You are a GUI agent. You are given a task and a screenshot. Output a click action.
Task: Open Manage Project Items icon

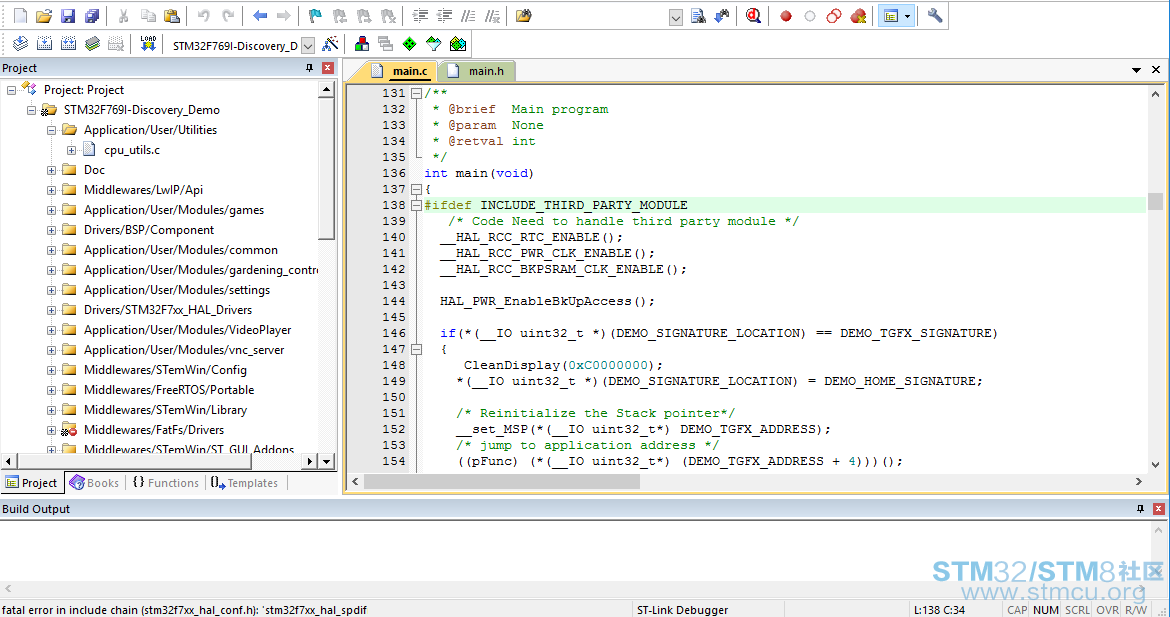[x=362, y=44]
